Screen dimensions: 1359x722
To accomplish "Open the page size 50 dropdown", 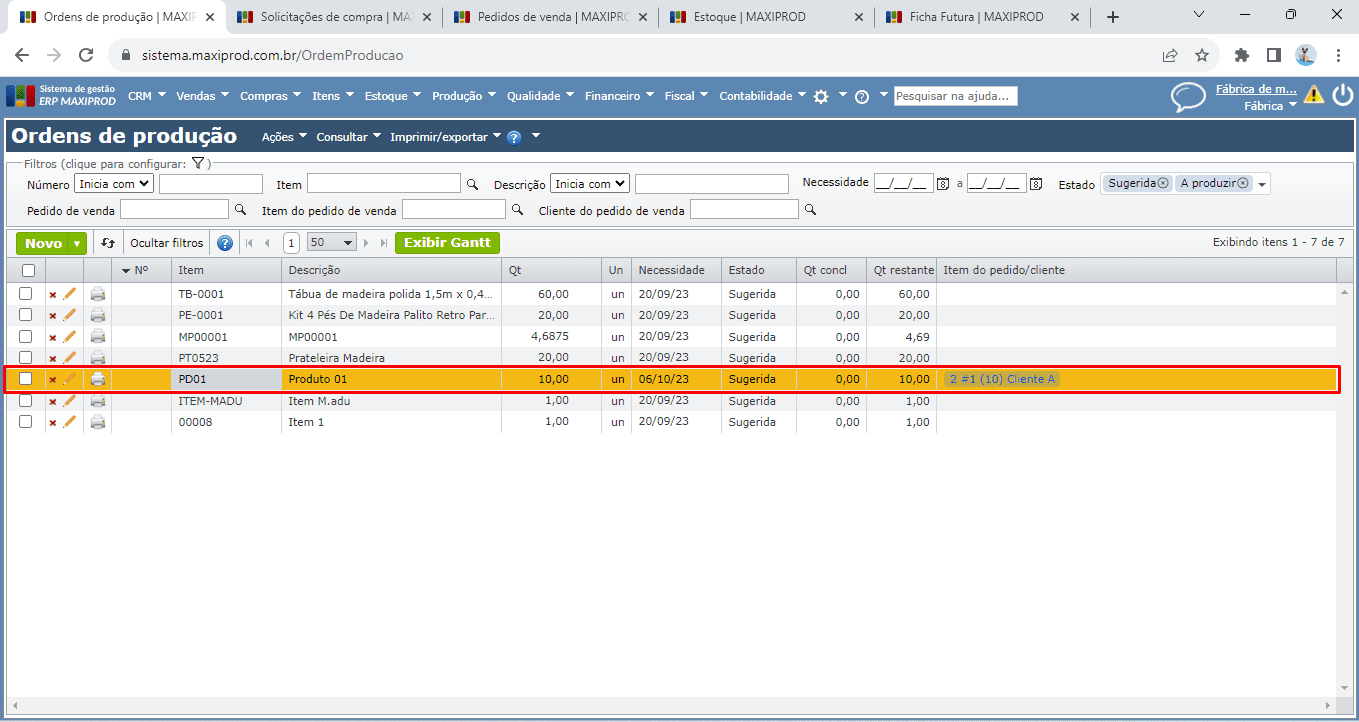I will (333, 243).
